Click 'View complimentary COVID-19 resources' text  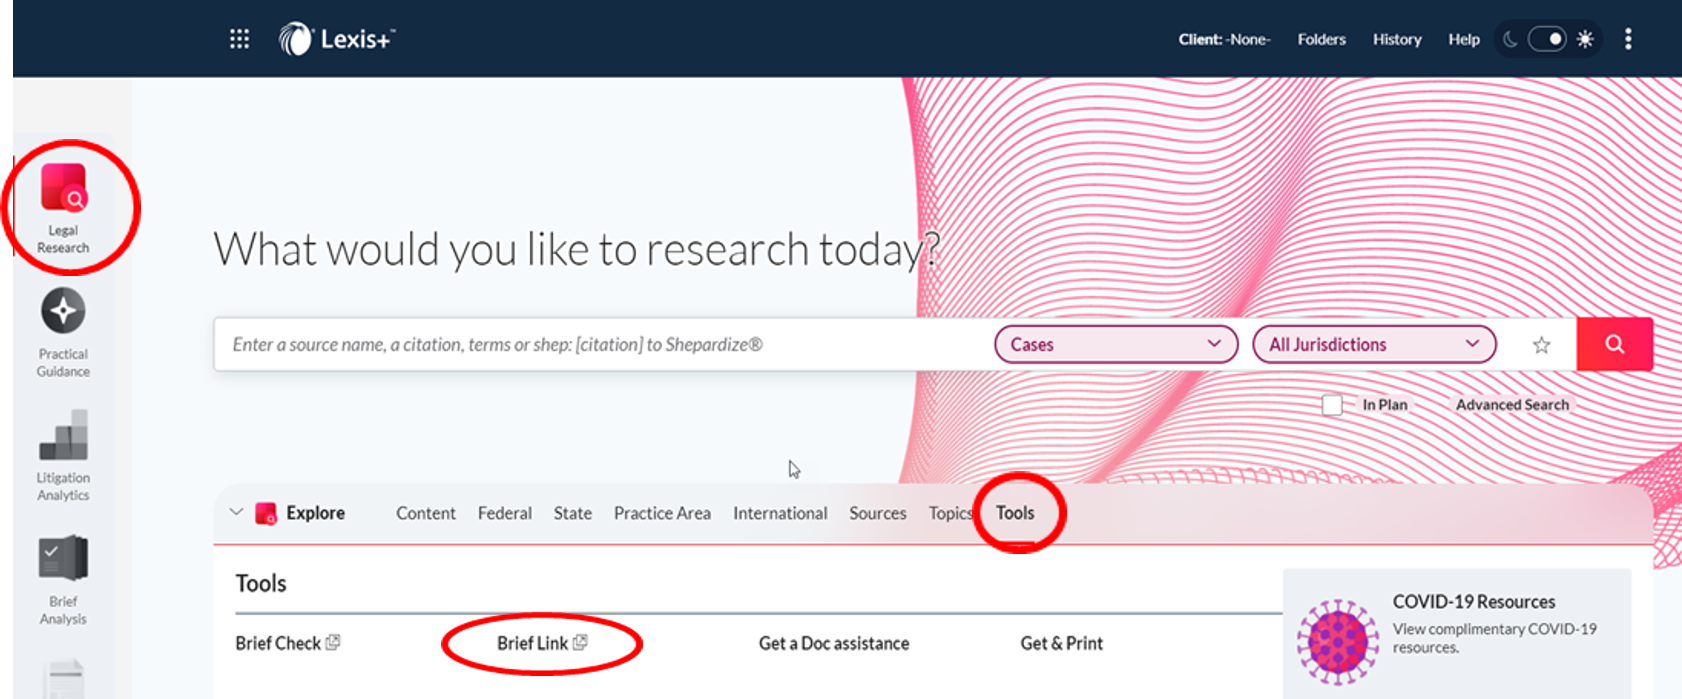(x=1495, y=638)
